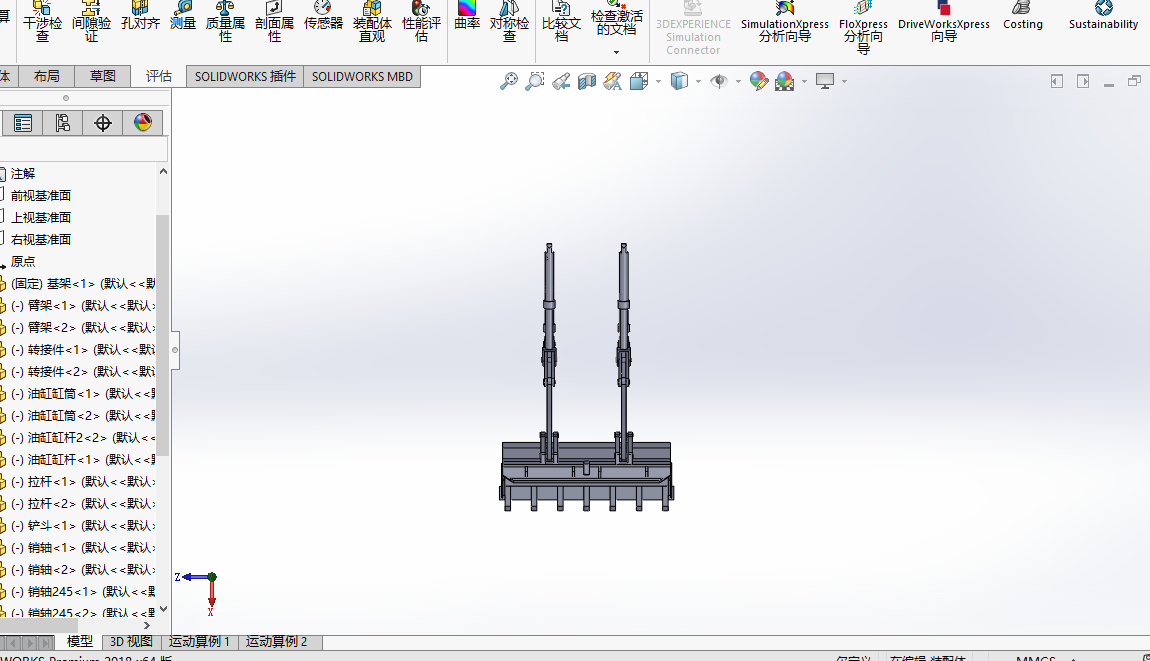Click the Zoom to Fit magnifier icon
This screenshot has width=1150, height=661.
click(508, 81)
